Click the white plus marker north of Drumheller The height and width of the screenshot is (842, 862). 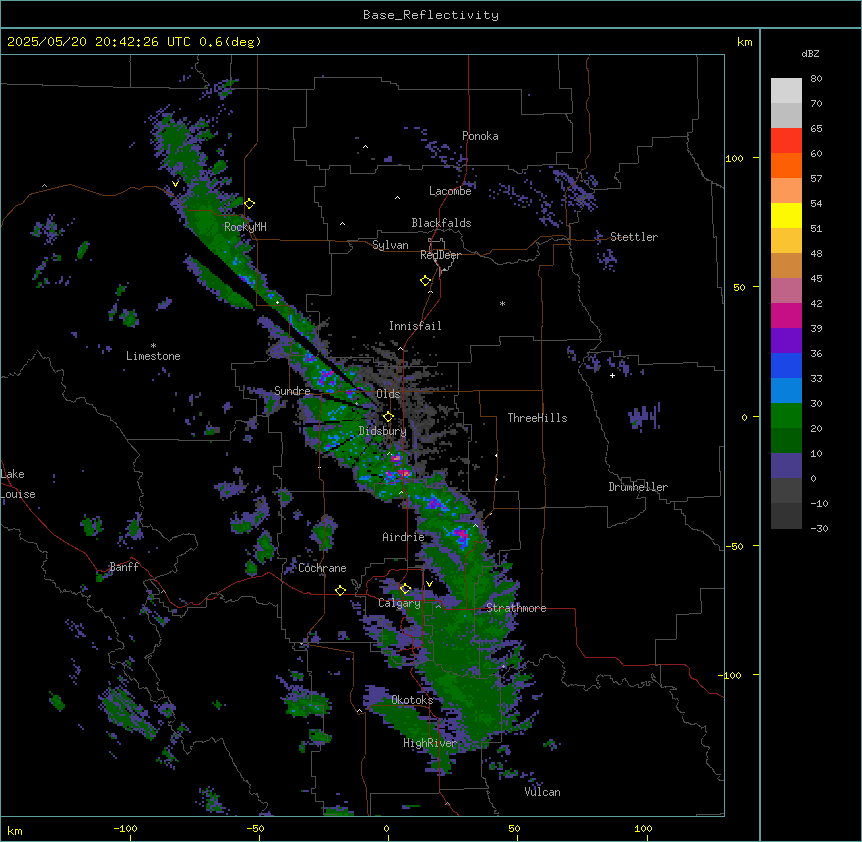pyautogui.click(x=612, y=375)
